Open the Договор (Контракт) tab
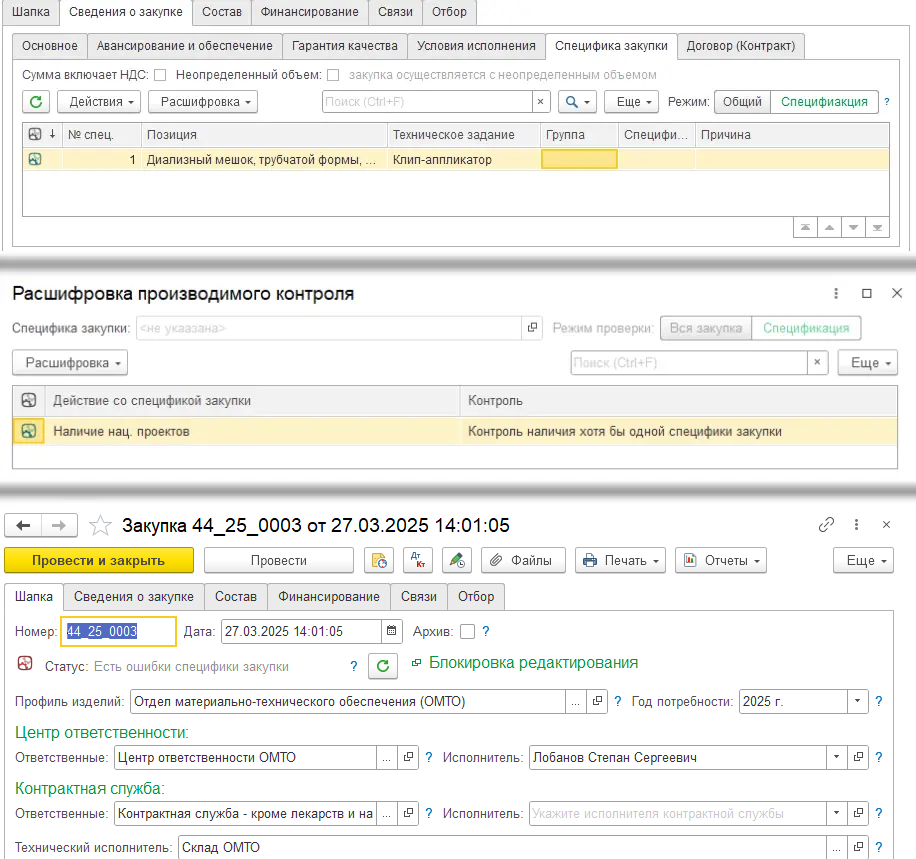916x859 pixels. click(741, 46)
